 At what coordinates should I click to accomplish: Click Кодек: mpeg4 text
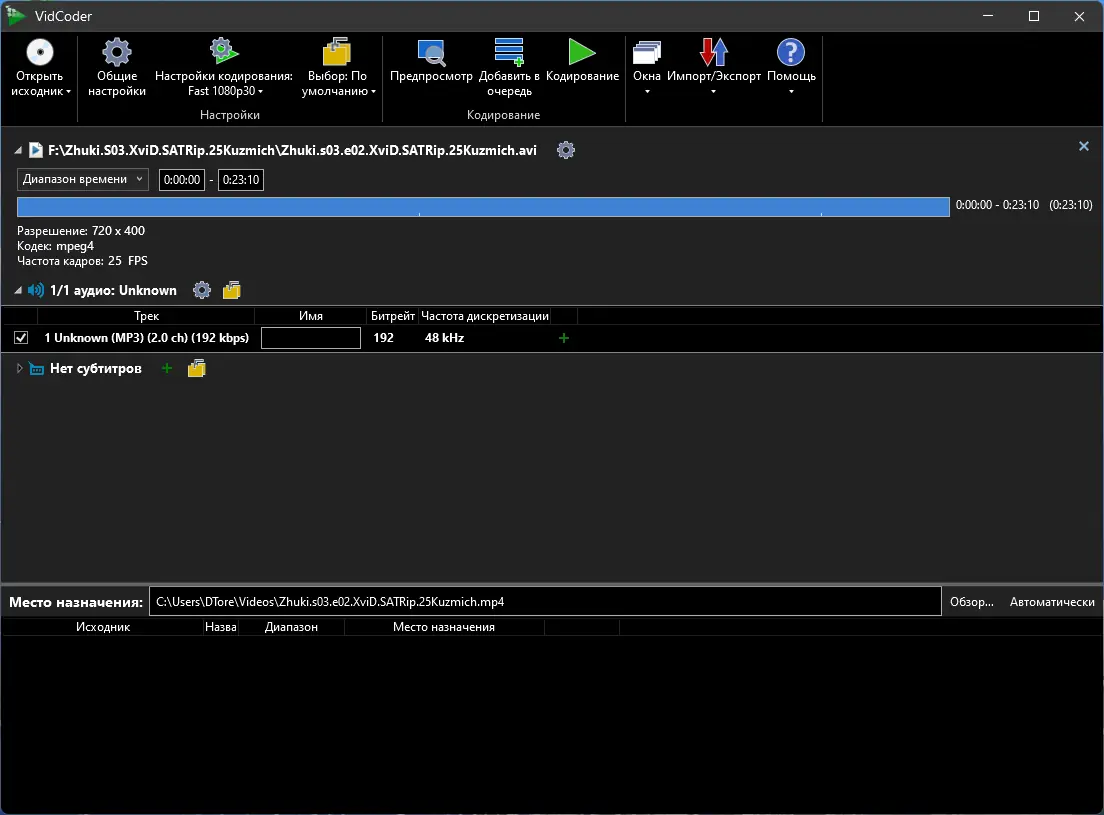pyautogui.click(x=56, y=246)
